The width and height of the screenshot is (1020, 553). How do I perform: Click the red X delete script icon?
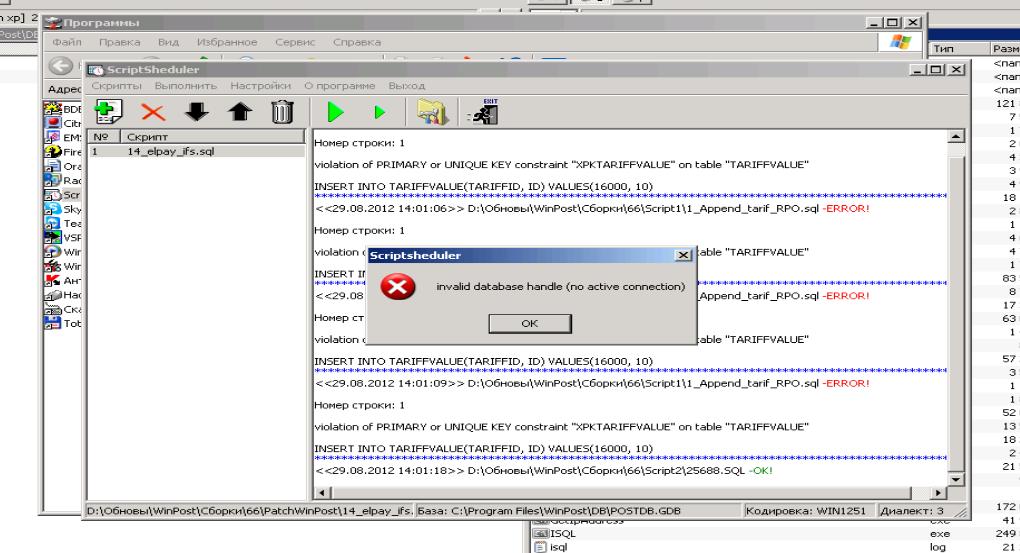click(x=153, y=113)
